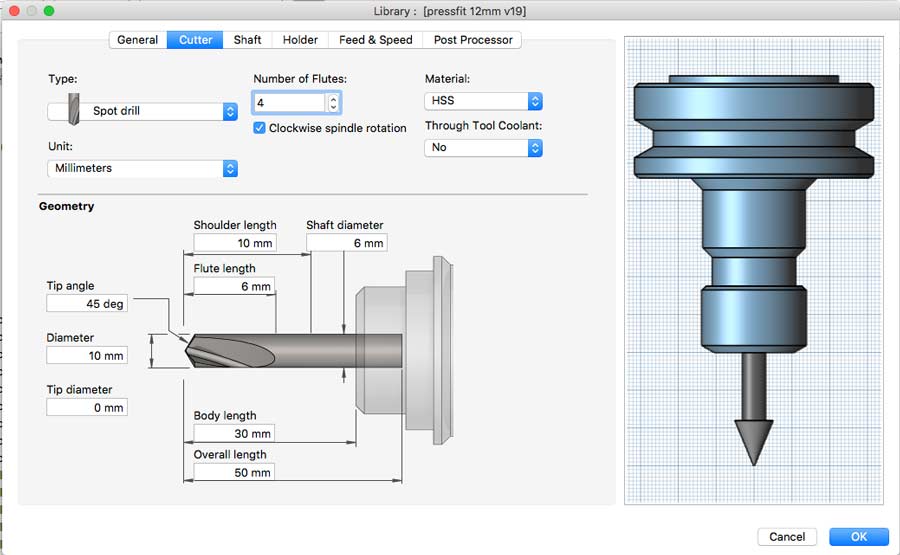Click the Overall length input box
900x555 pixels.
(234, 472)
